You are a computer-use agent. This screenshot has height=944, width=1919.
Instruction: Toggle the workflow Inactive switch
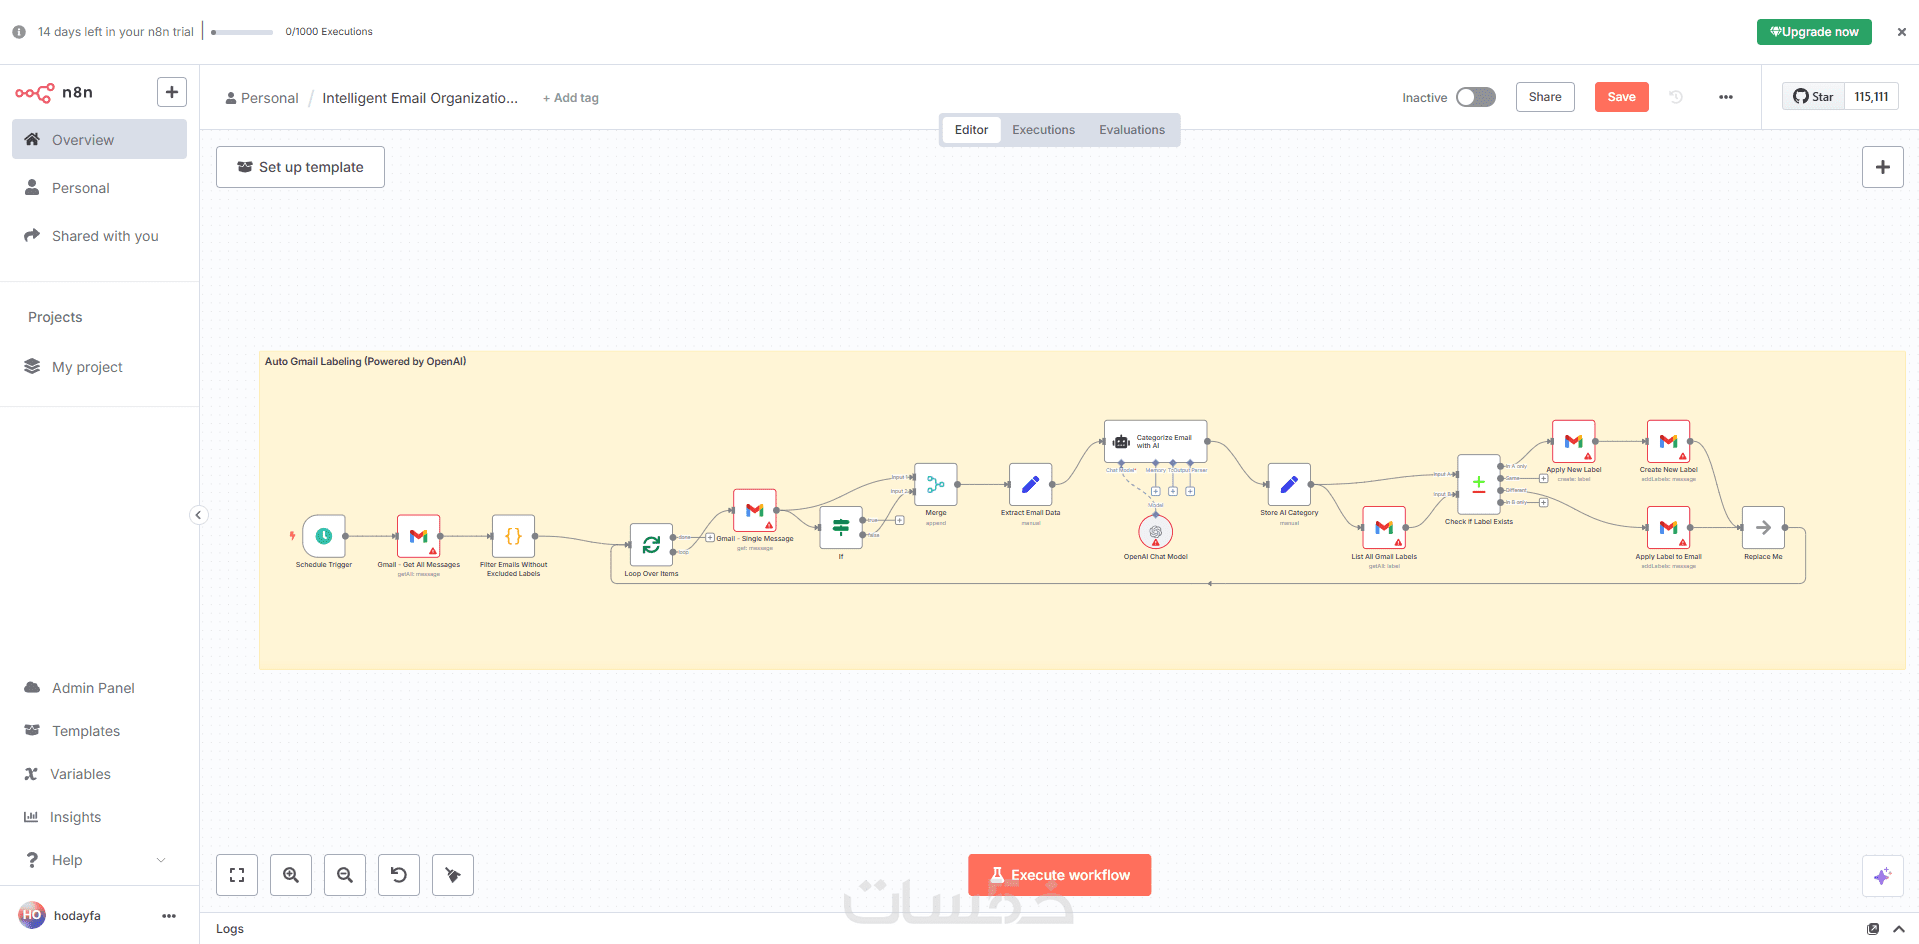1475,97
